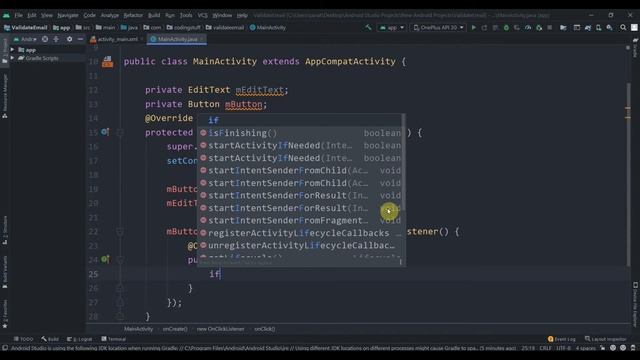Click the class gutter icon on line 10
640x360 pixels.
[x=107, y=62]
